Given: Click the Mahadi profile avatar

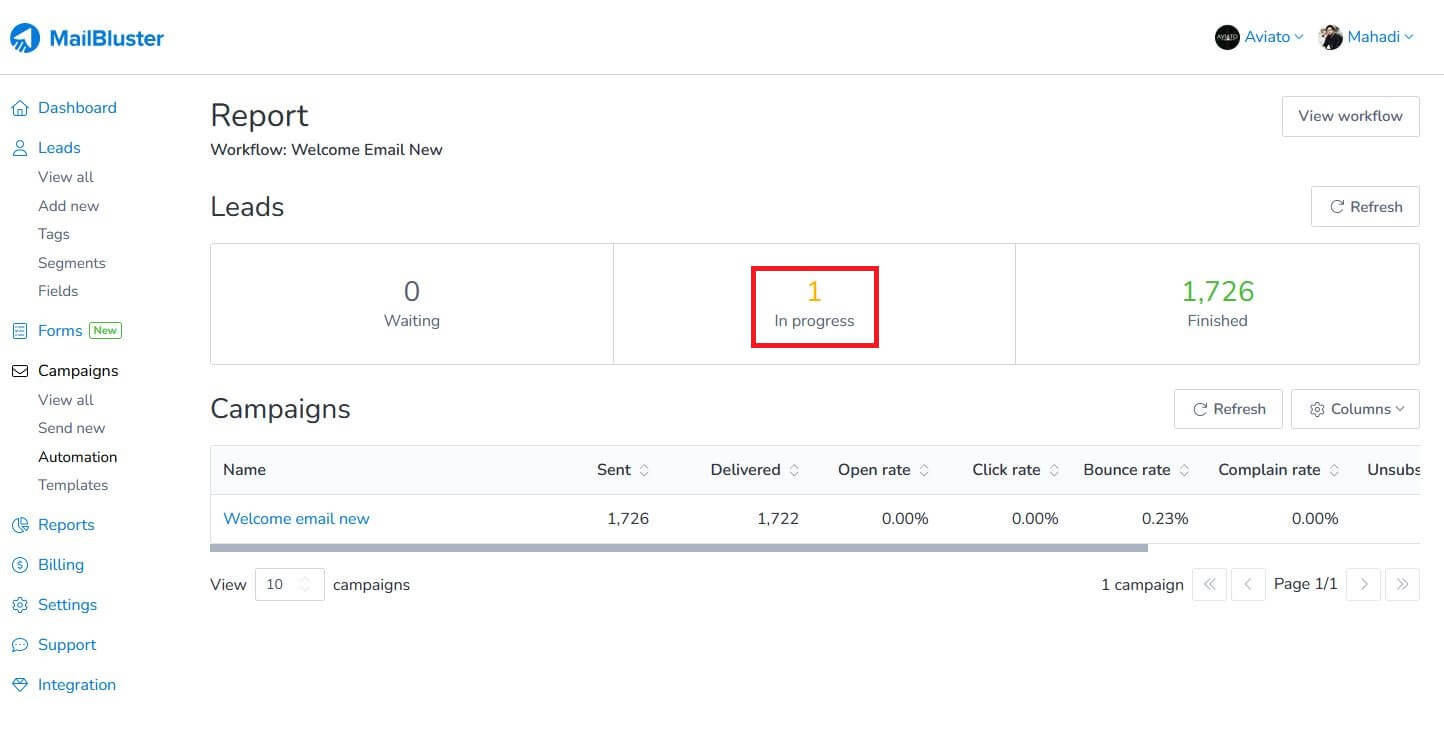Looking at the screenshot, I should pyautogui.click(x=1331, y=36).
